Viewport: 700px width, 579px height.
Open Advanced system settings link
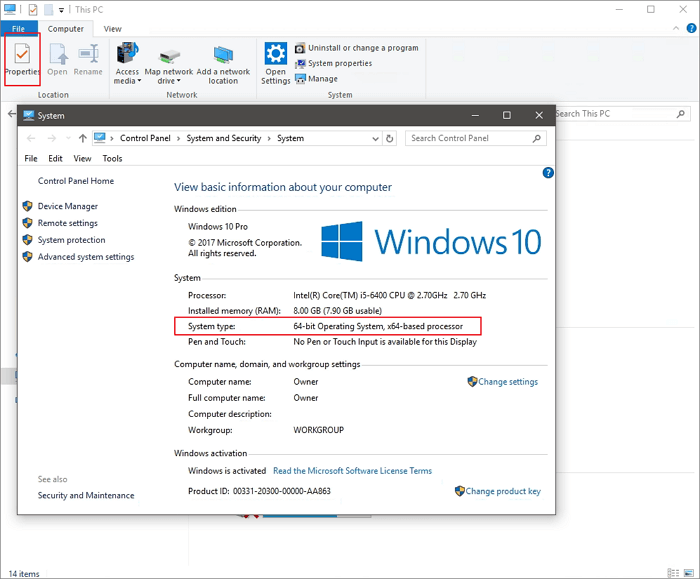click(x=86, y=257)
